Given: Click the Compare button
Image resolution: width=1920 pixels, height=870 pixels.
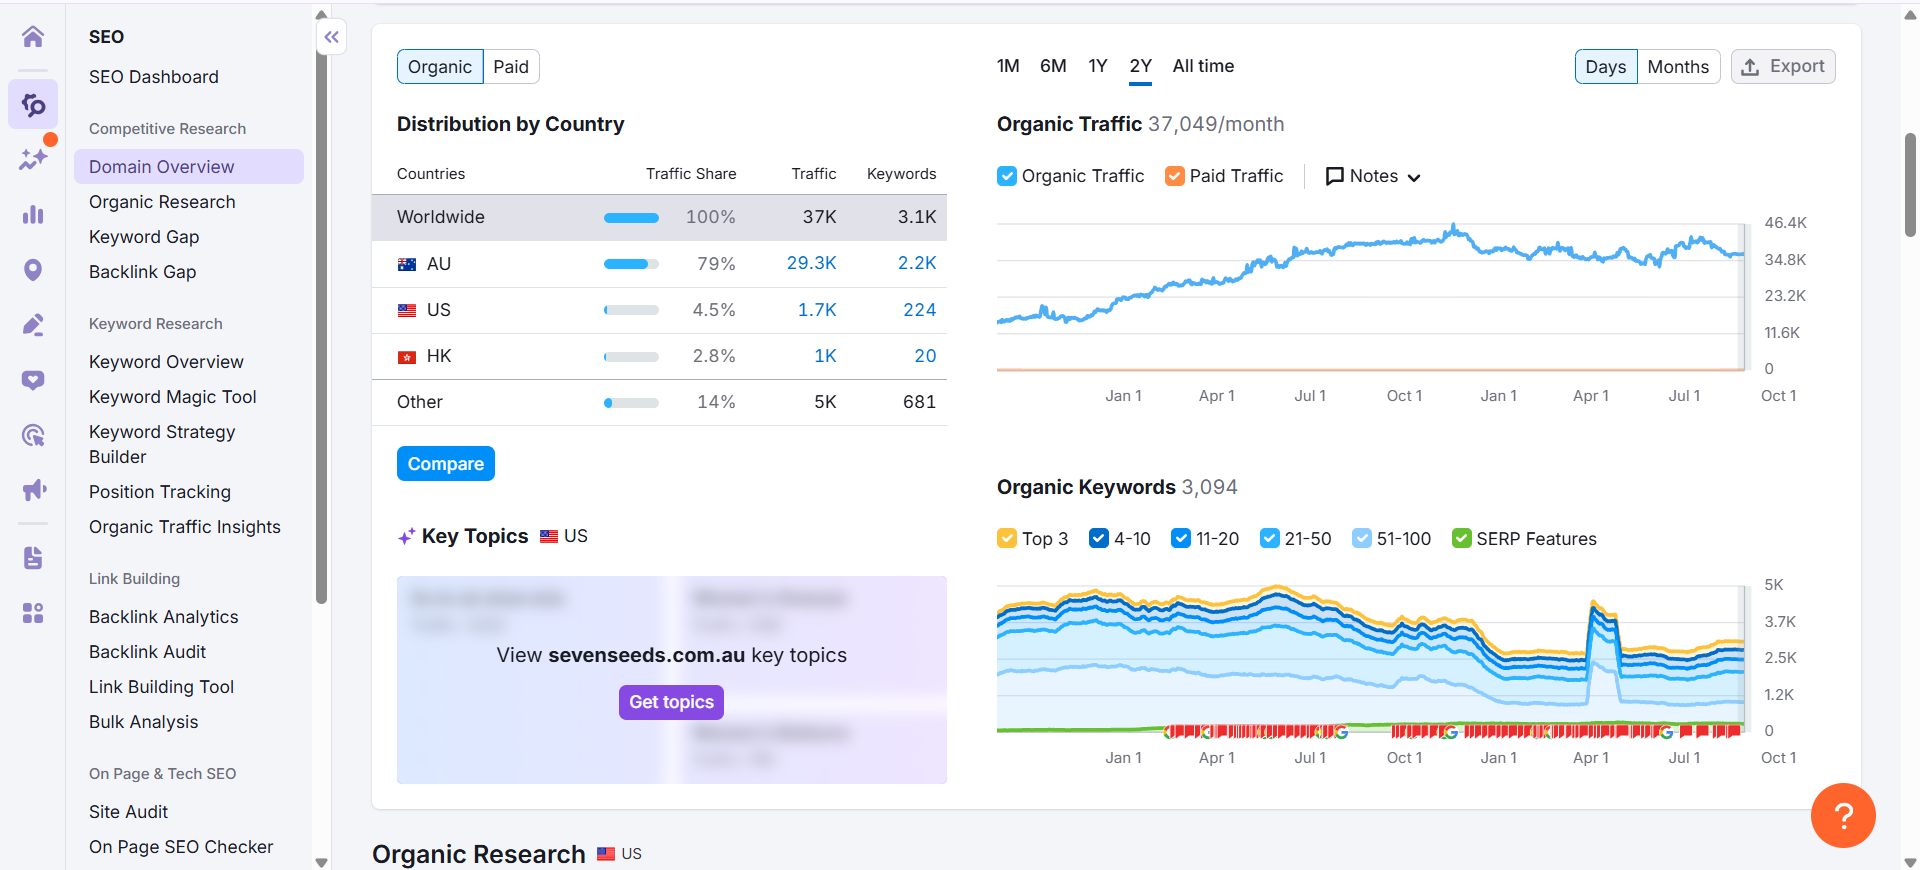Looking at the screenshot, I should pos(445,464).
